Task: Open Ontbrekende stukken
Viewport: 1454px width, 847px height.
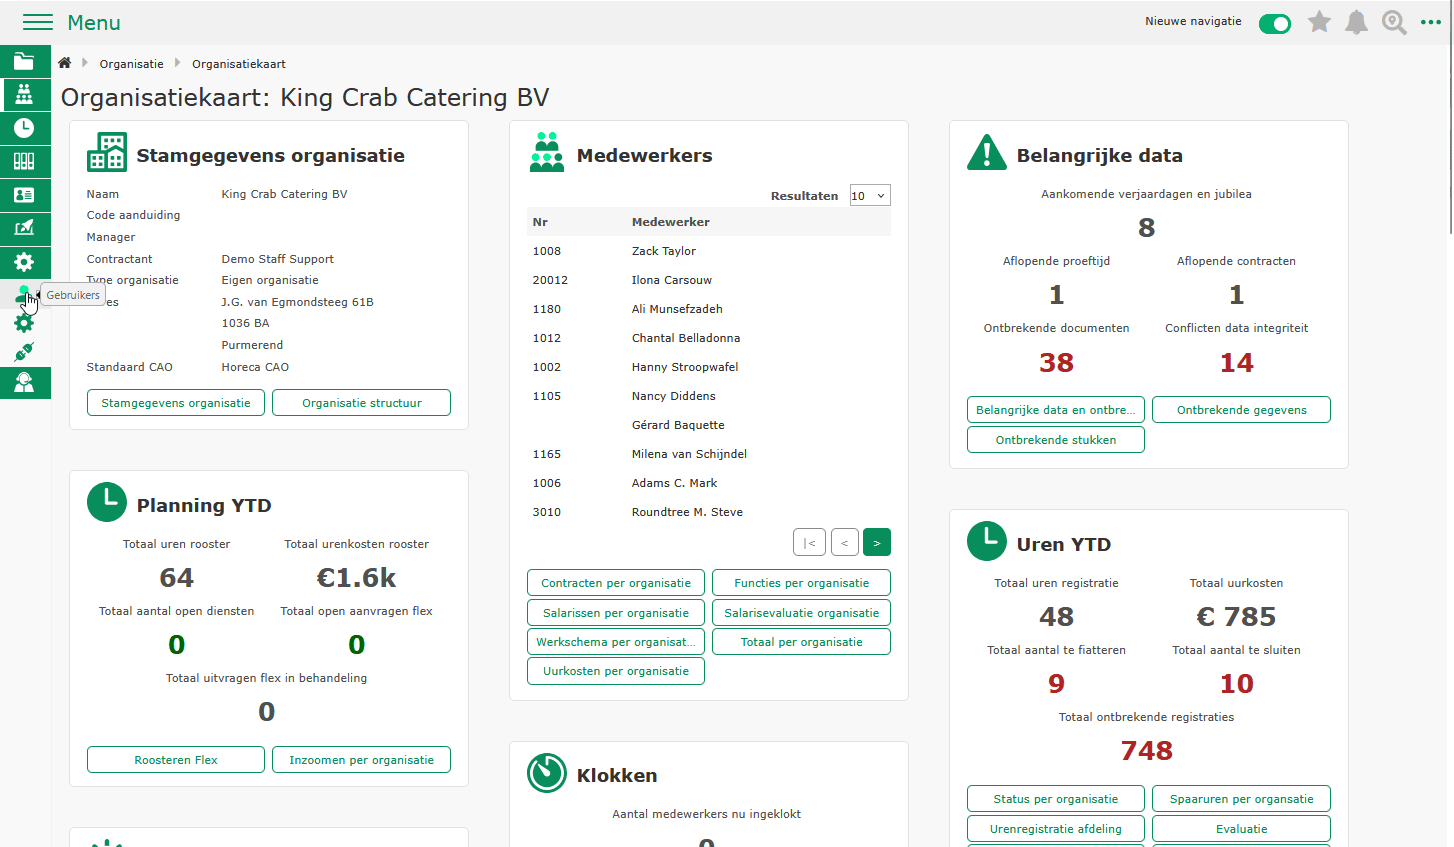Action: (1055, 439)
